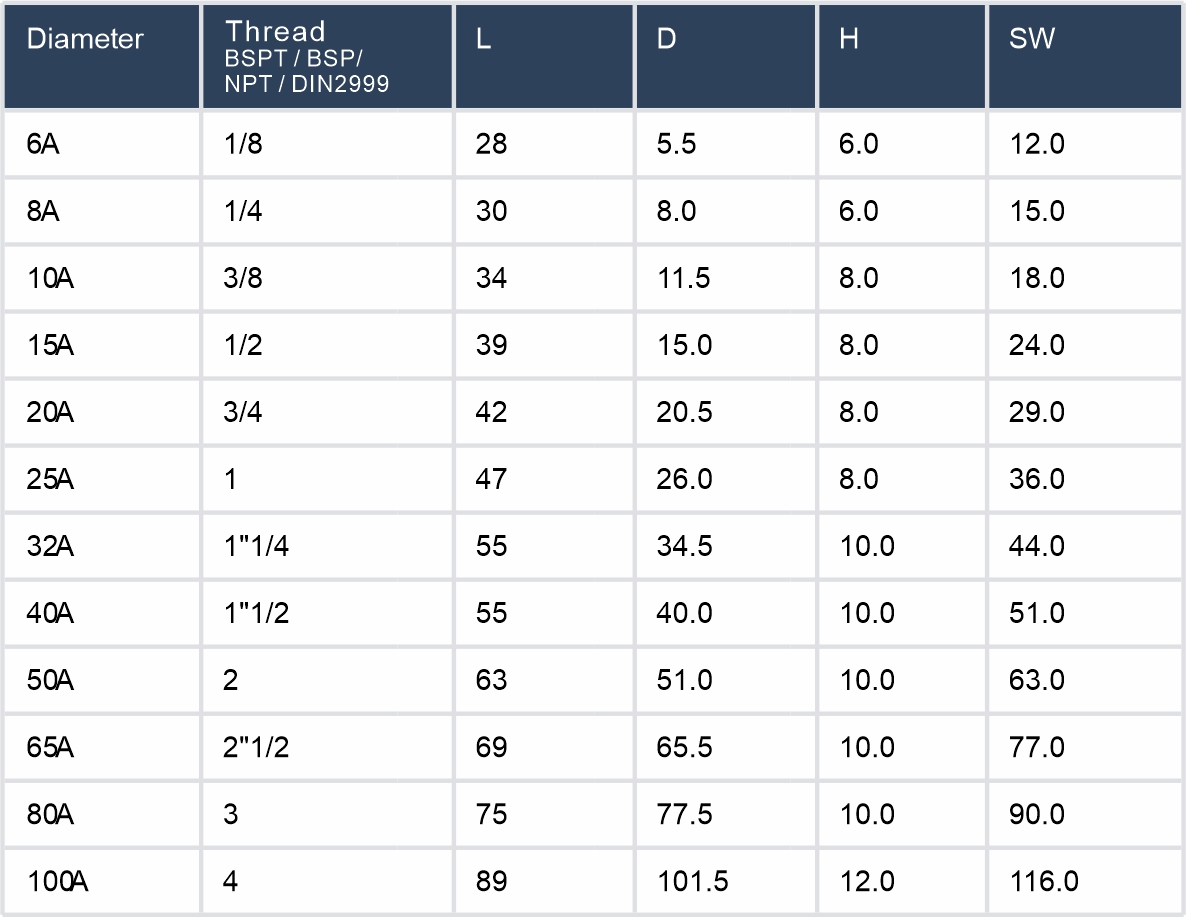Viewport: 1186px width, 917px height.
Task: Click the 6A diameter cell
Action: pos(43,145)
